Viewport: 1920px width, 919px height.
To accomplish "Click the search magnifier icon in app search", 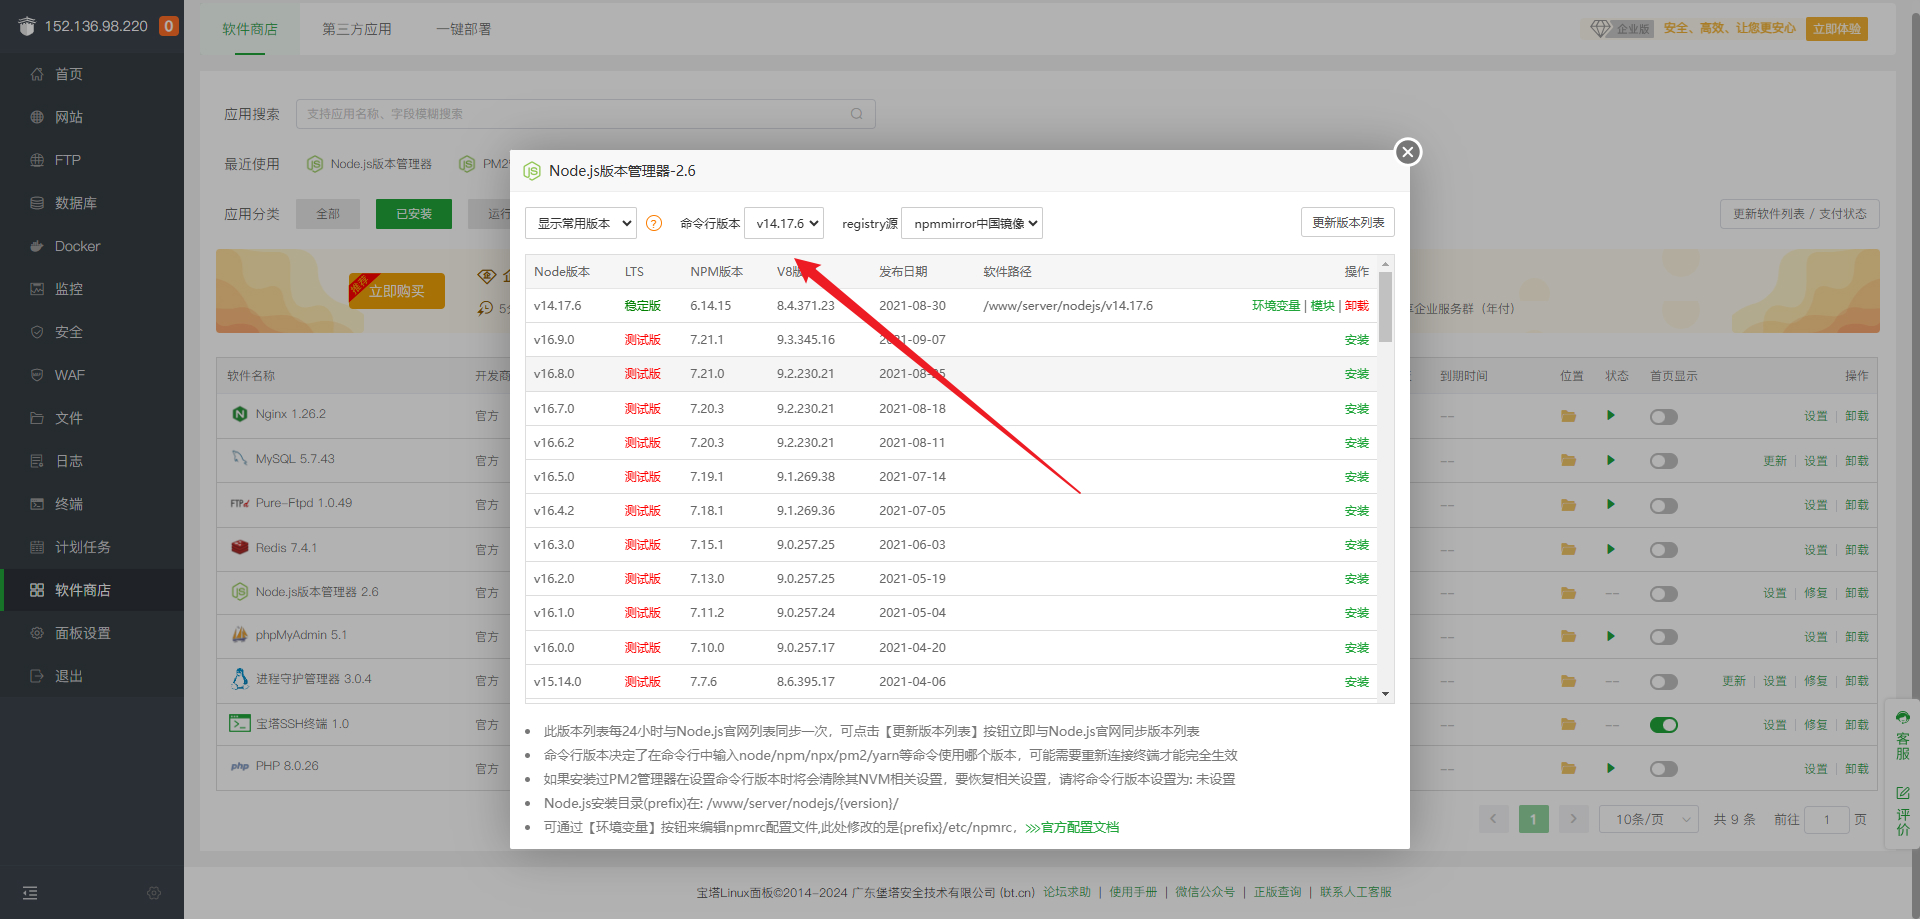I will coord(857,114).
